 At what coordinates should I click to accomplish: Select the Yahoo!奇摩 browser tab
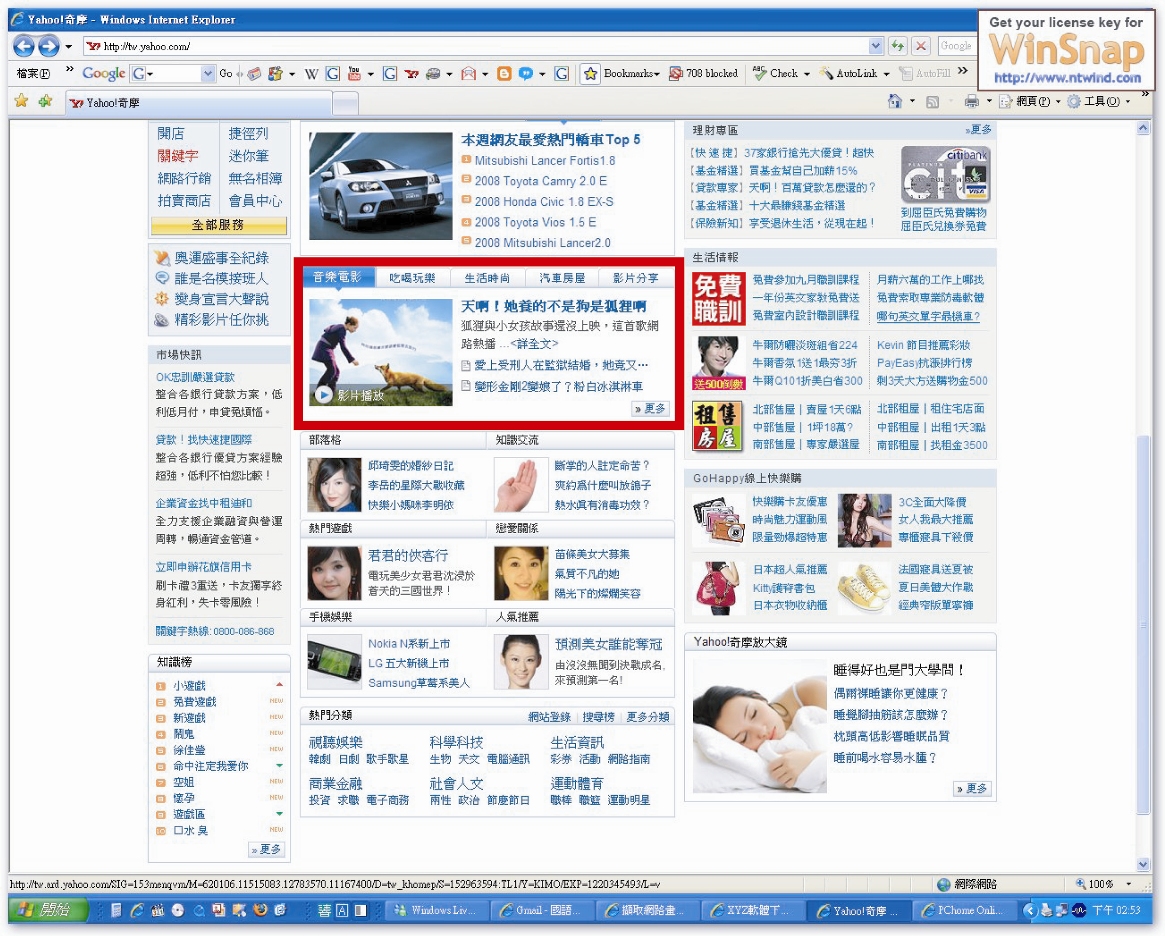198,103
